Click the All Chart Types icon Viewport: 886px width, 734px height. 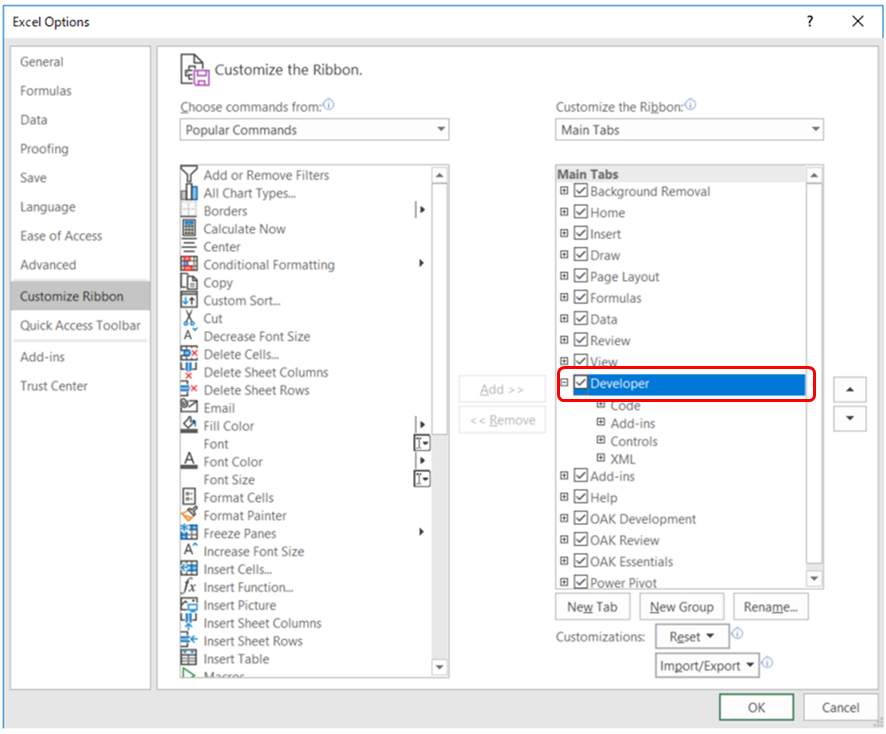coord(189,193)
